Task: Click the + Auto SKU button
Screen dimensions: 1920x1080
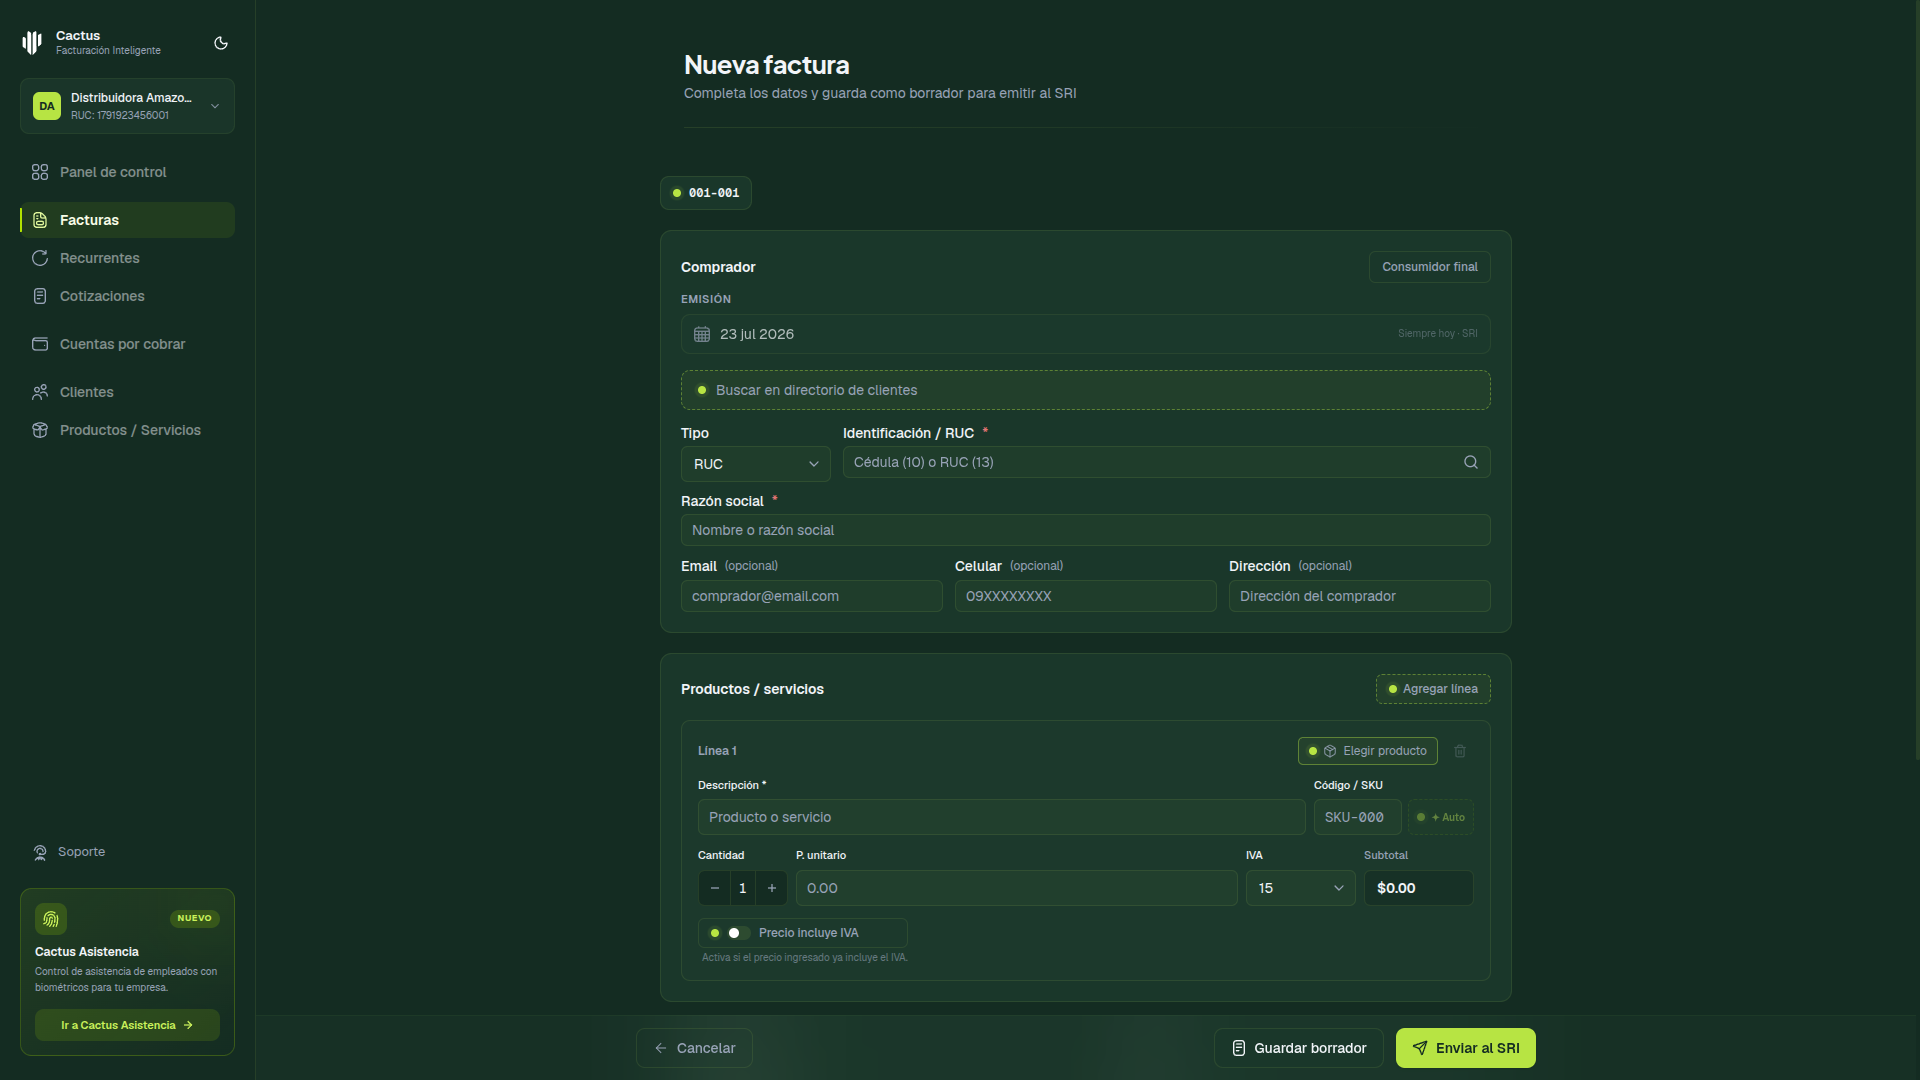Action: (1441, 817)
